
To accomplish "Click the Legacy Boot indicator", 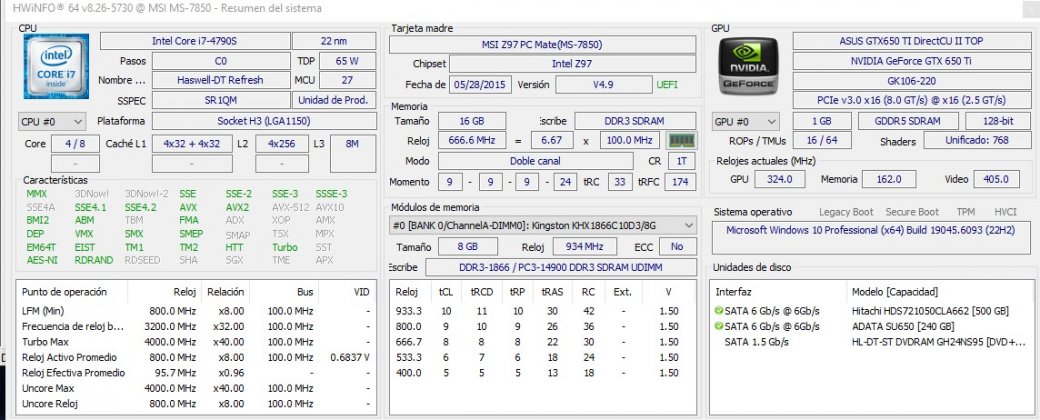I will point(846,212).
